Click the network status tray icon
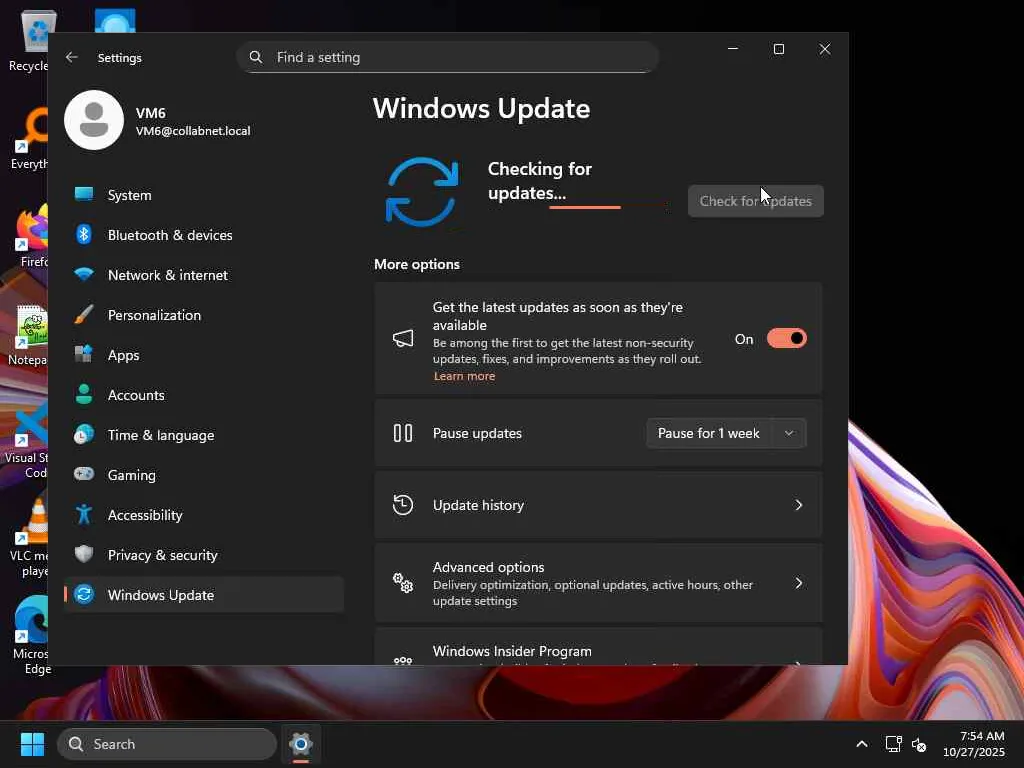The height and width of the screenshot is (768, 1024). pyautogui.click(x=893, y=744)
